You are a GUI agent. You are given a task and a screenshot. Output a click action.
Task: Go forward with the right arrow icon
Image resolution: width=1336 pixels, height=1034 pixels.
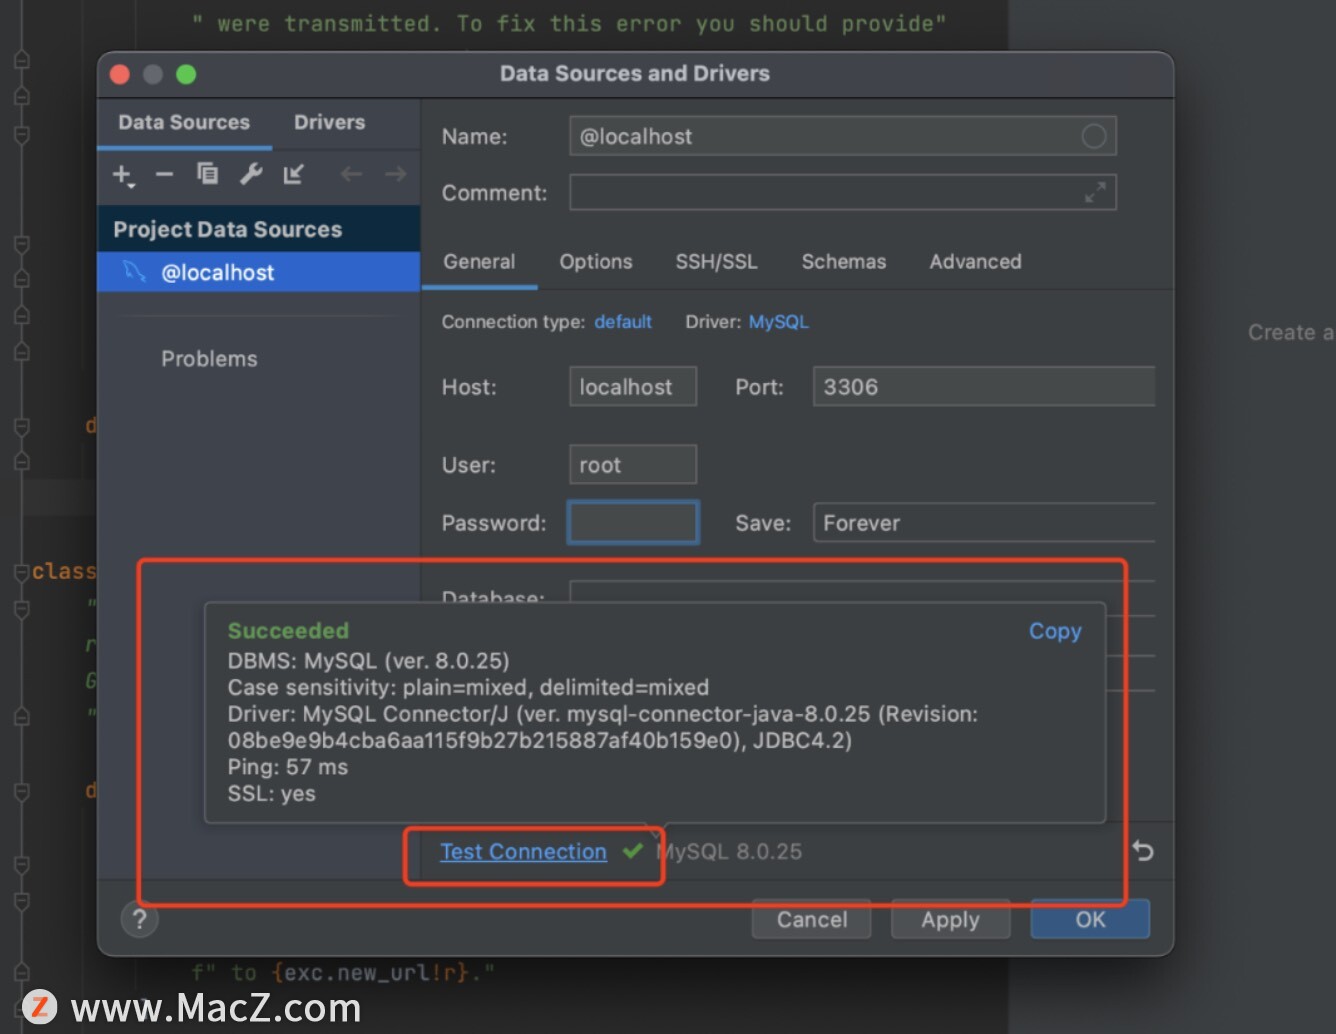pyautogui.click(x=396, y=174)
